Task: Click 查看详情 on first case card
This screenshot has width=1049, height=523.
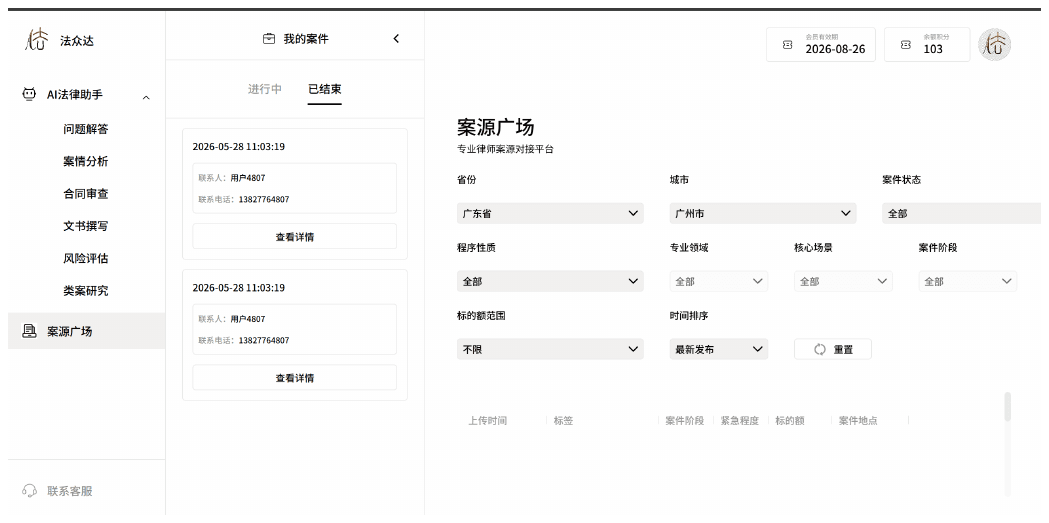Action: coord(294,237)
